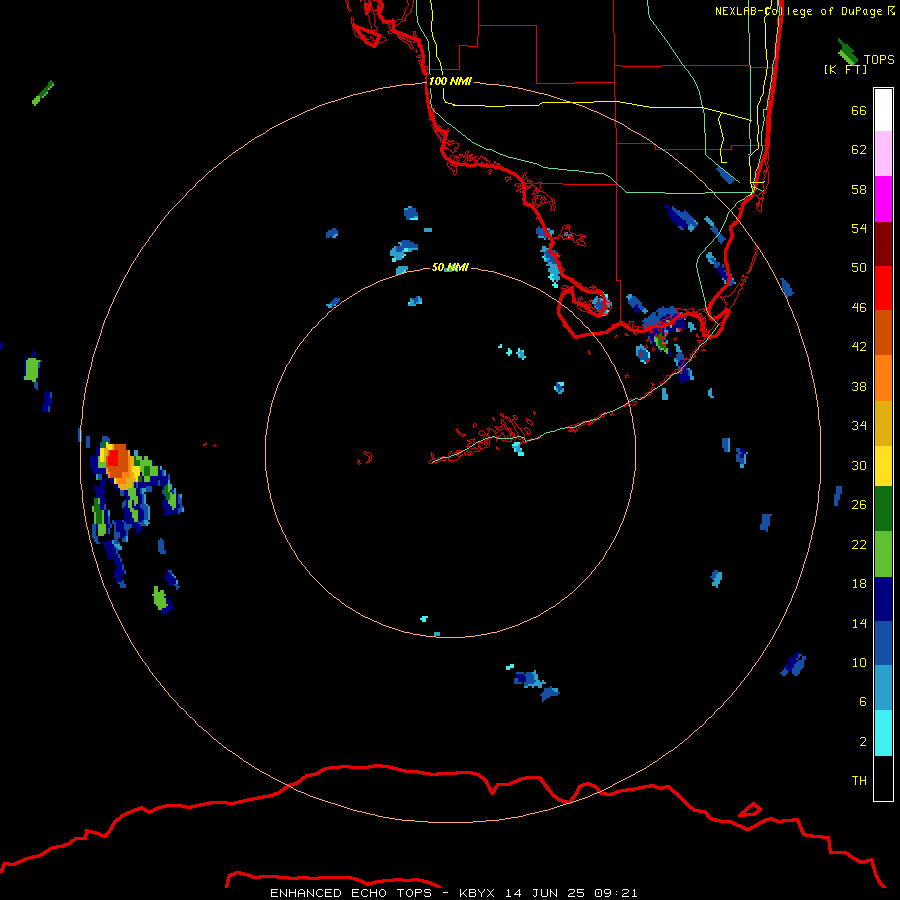Click the "14 JUN 25 09:21" timestamp

[x=571, y=893]
